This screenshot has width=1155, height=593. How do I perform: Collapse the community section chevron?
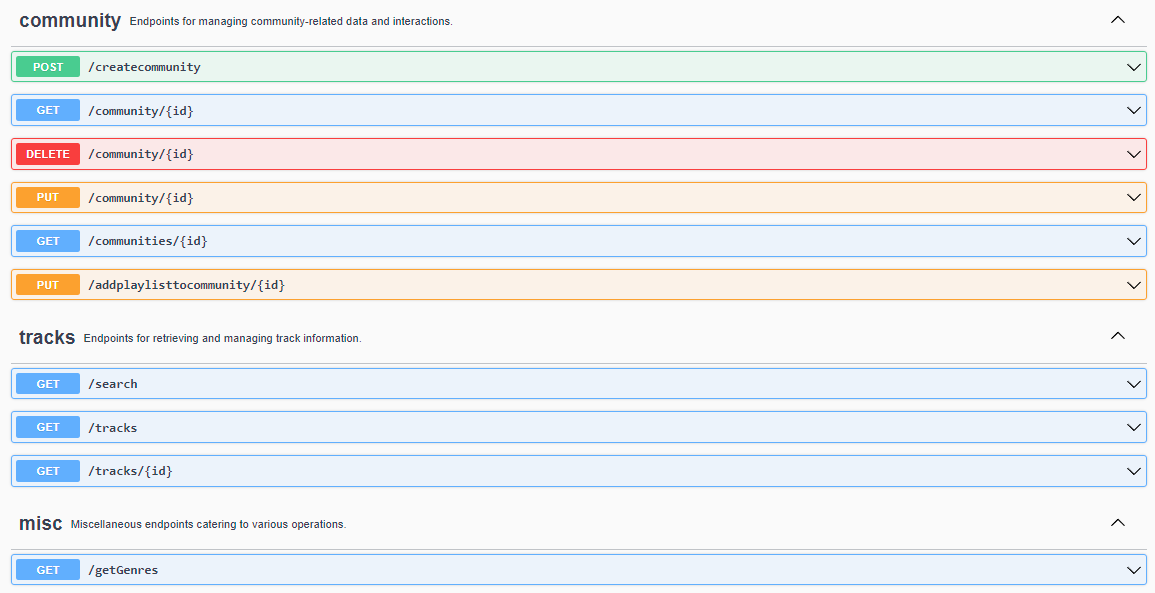[1118, 20]
